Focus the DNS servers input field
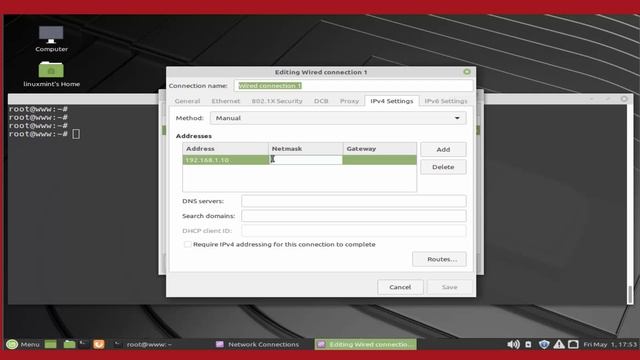This screenshot has width=640, height=360. [x=353, y=201]
